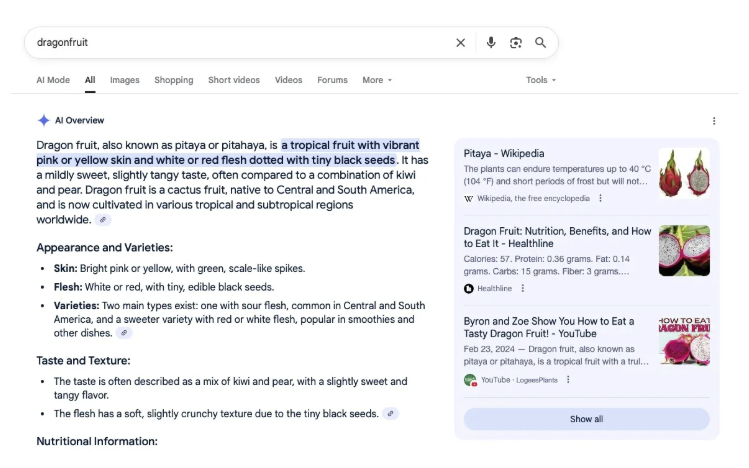This screenshot has width=749, height=468.
Task: Switch to the Images tab
Action: point(125,80)
